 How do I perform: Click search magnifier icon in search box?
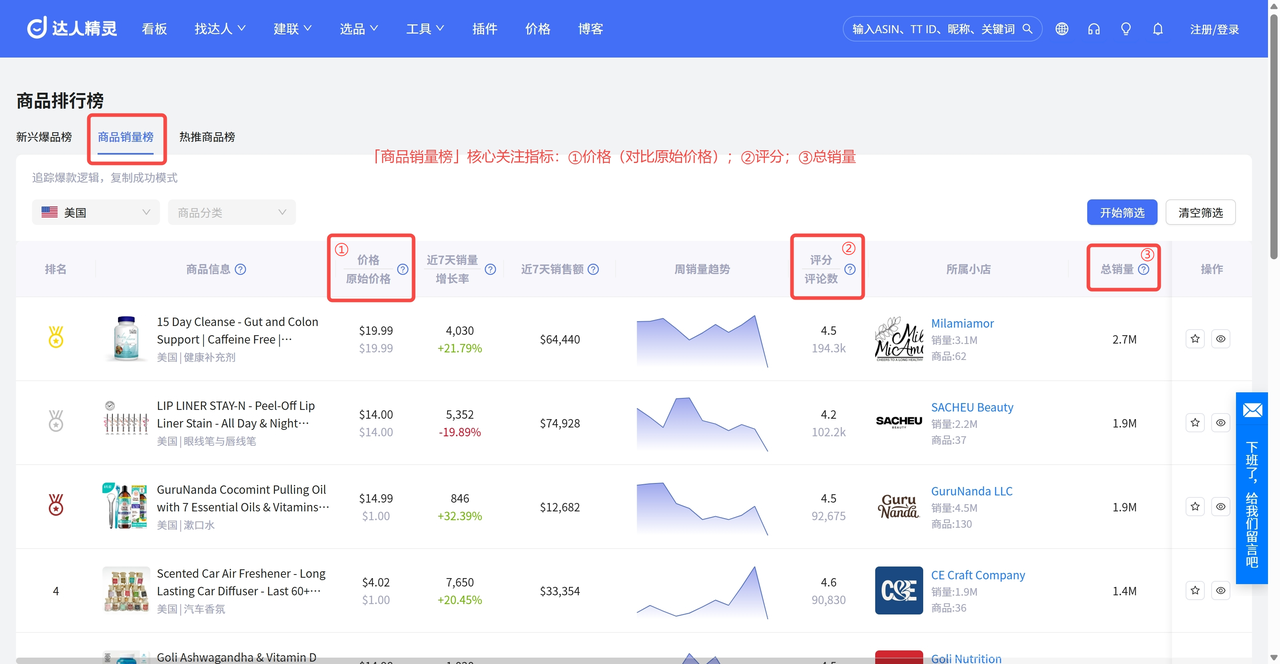[1027, 29]
